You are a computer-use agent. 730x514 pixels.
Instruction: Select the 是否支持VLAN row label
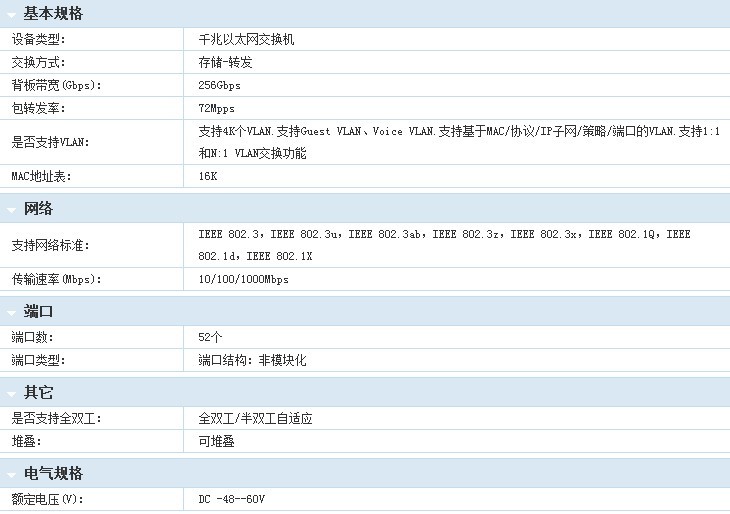(50, 142)
